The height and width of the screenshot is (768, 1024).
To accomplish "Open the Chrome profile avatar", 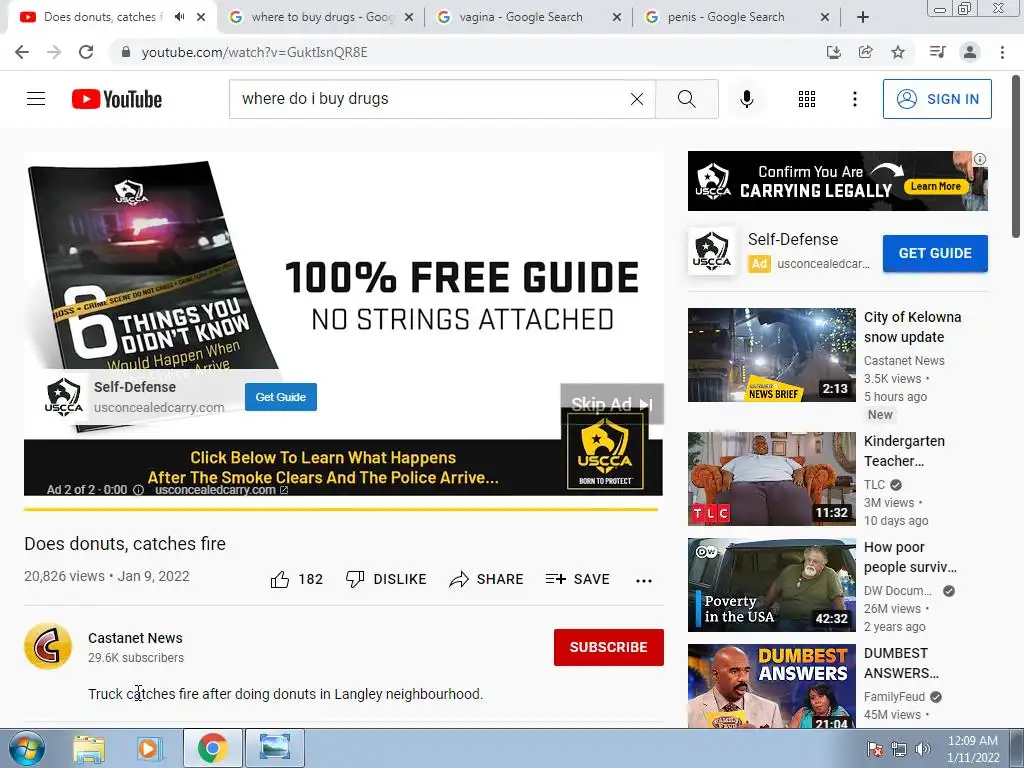I will (x=970, y=52).
